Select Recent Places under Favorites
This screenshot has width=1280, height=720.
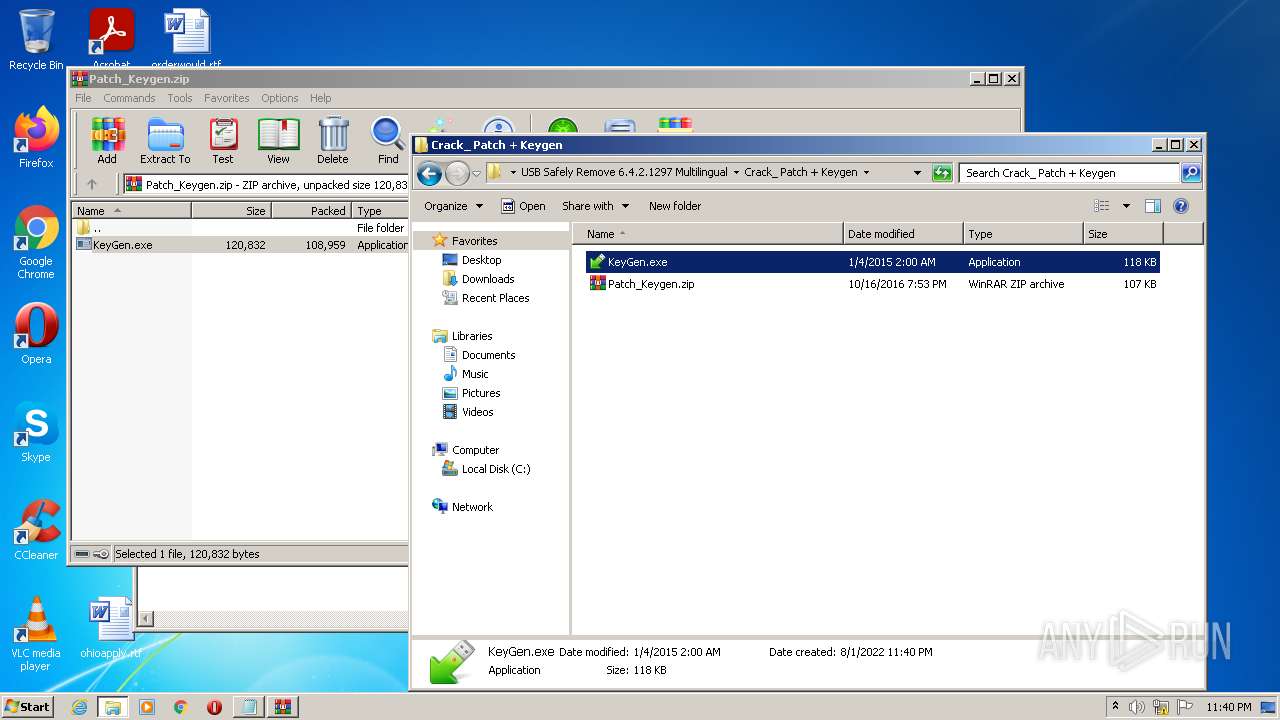tap(495, 298)
